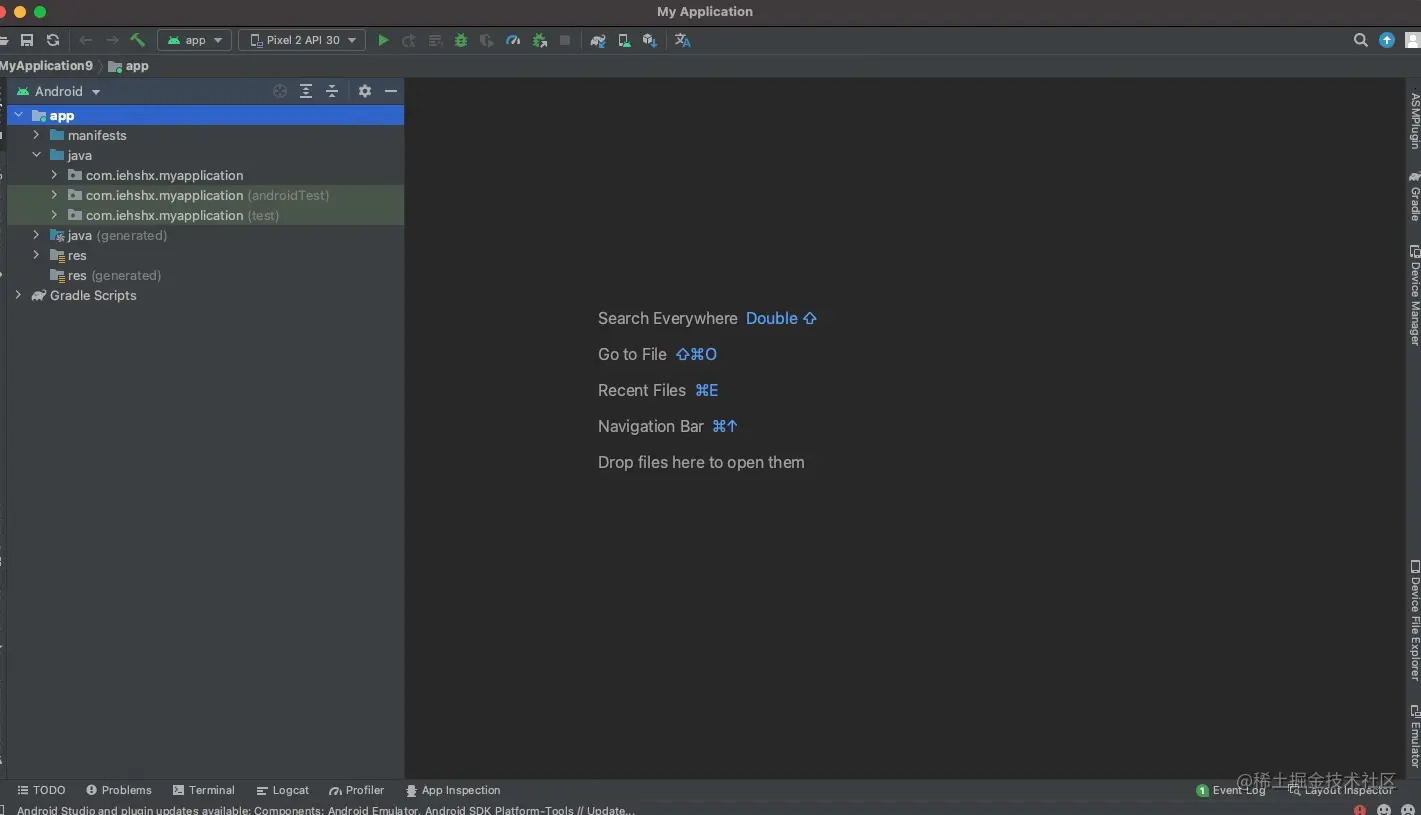Open the AVD Device Manager toolbar icon

(624, 40)
